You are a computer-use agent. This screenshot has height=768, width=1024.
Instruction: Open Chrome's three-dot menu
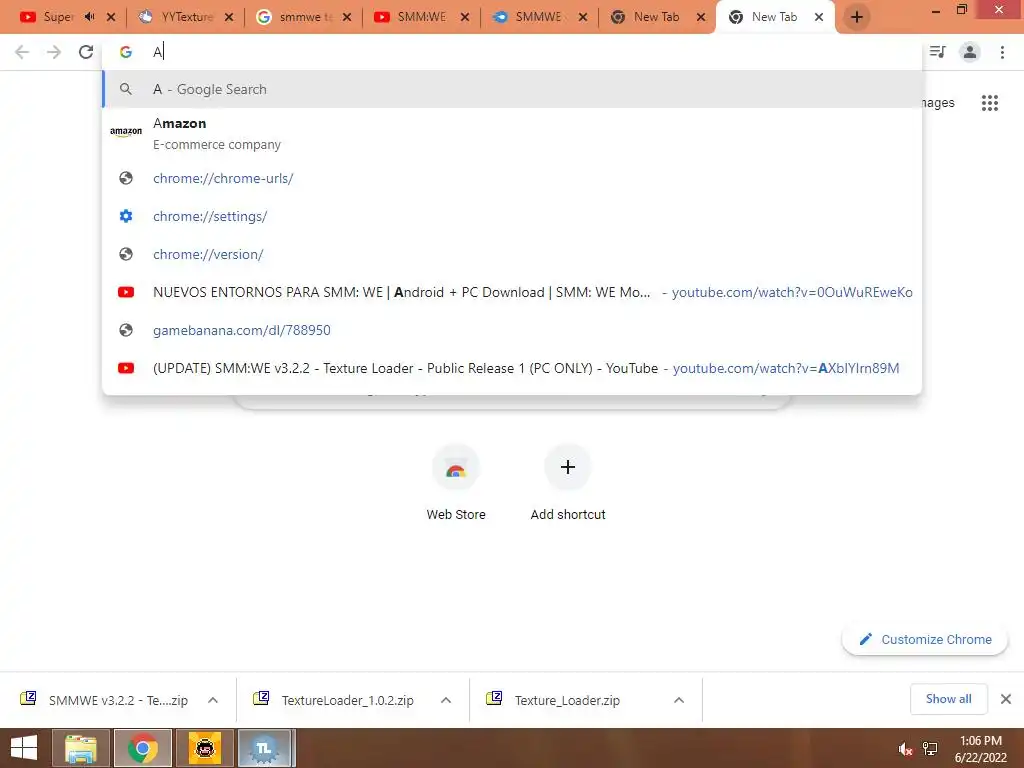(1002, 52)
